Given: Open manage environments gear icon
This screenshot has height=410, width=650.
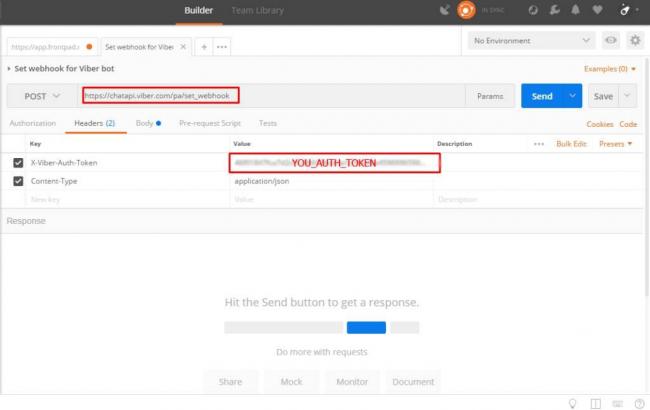Looking at the screenshot, I should pyautogui.click(x=635, y=40).
